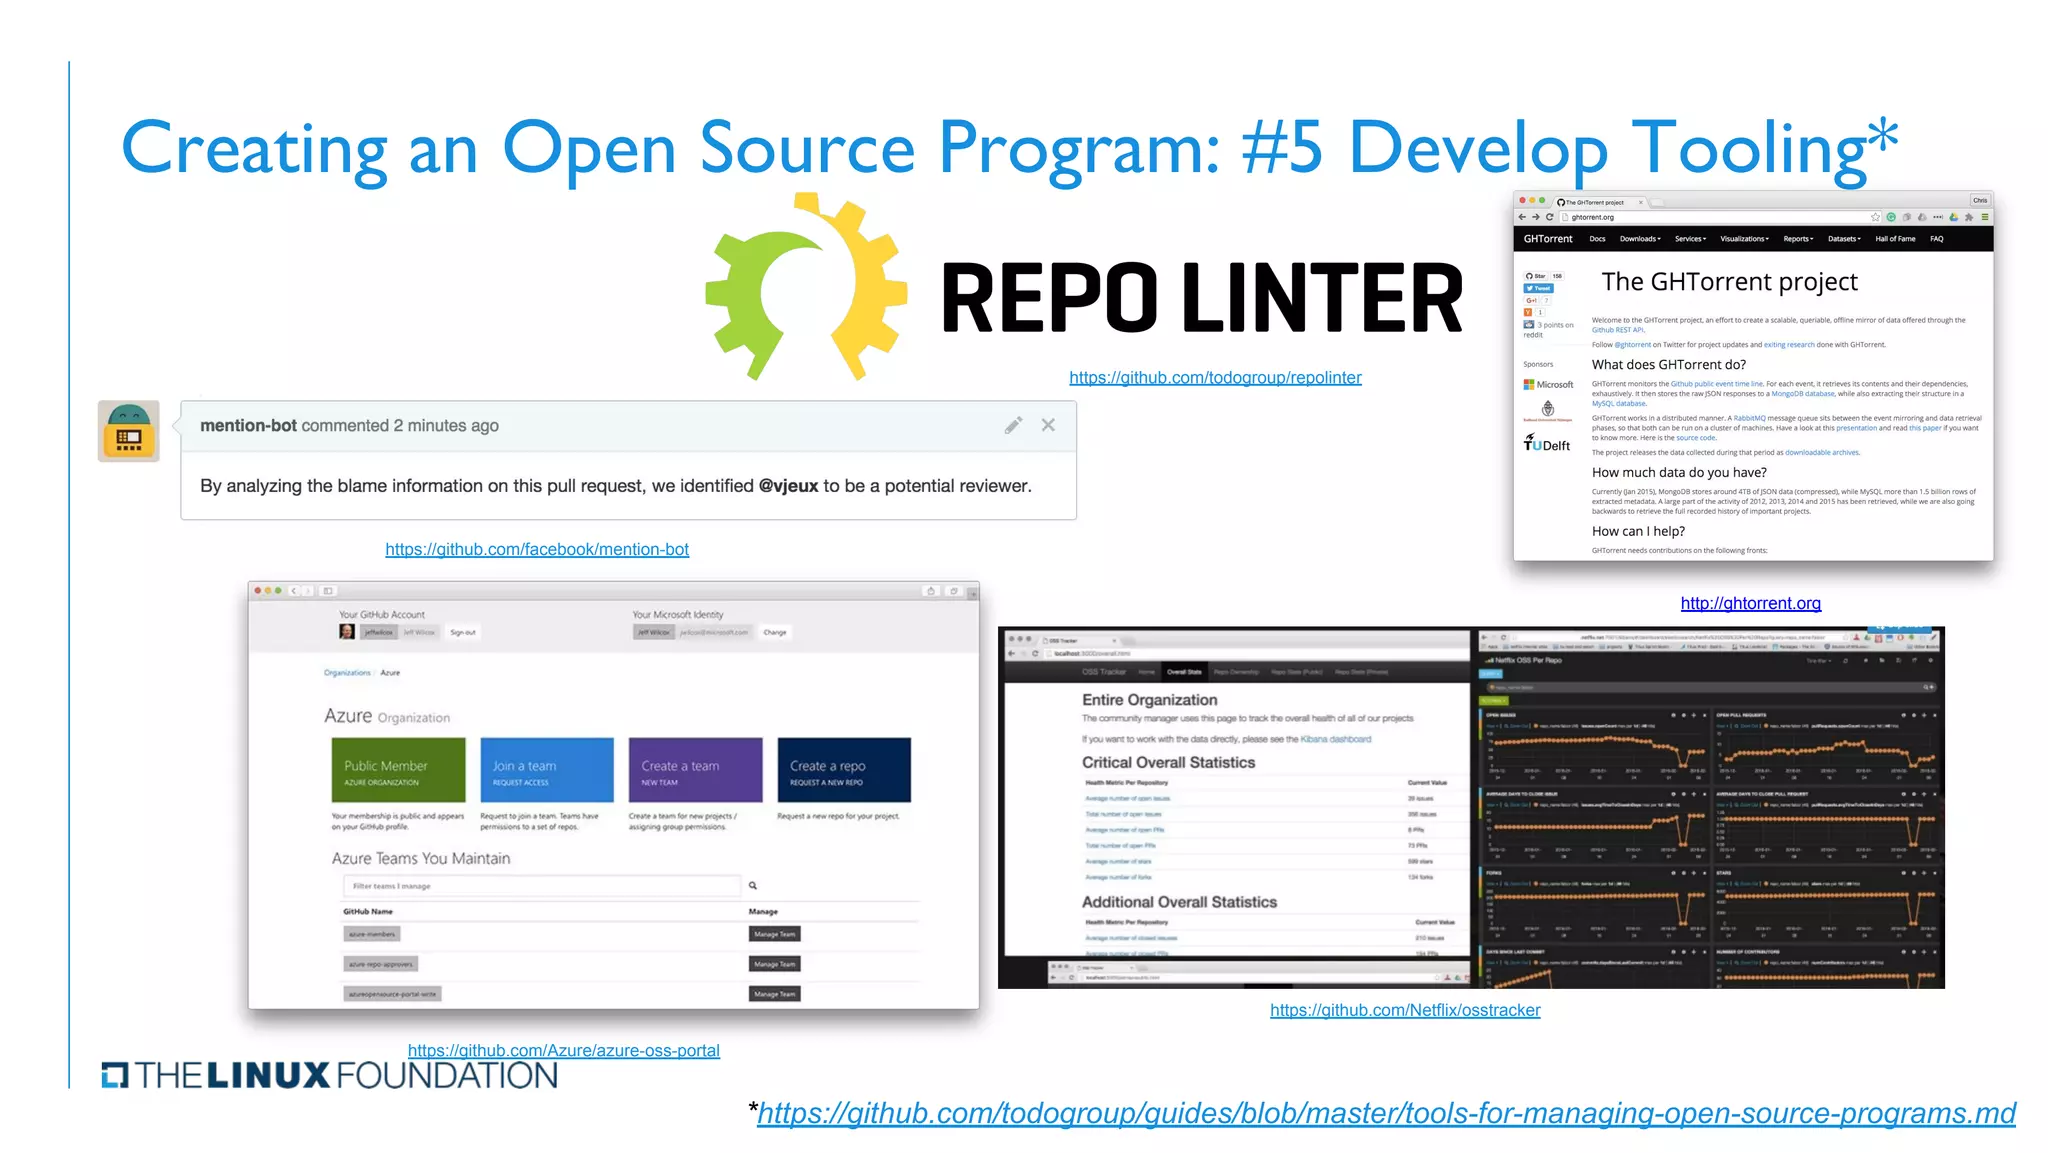Click the search magnifier beside team filter

click(753, 886)
